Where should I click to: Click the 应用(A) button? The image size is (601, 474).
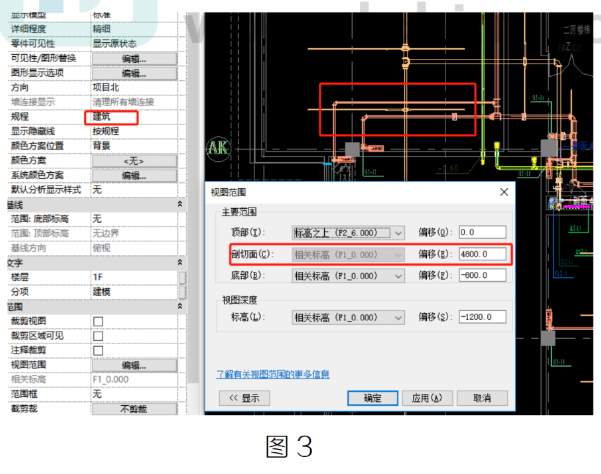click(427, 398)
